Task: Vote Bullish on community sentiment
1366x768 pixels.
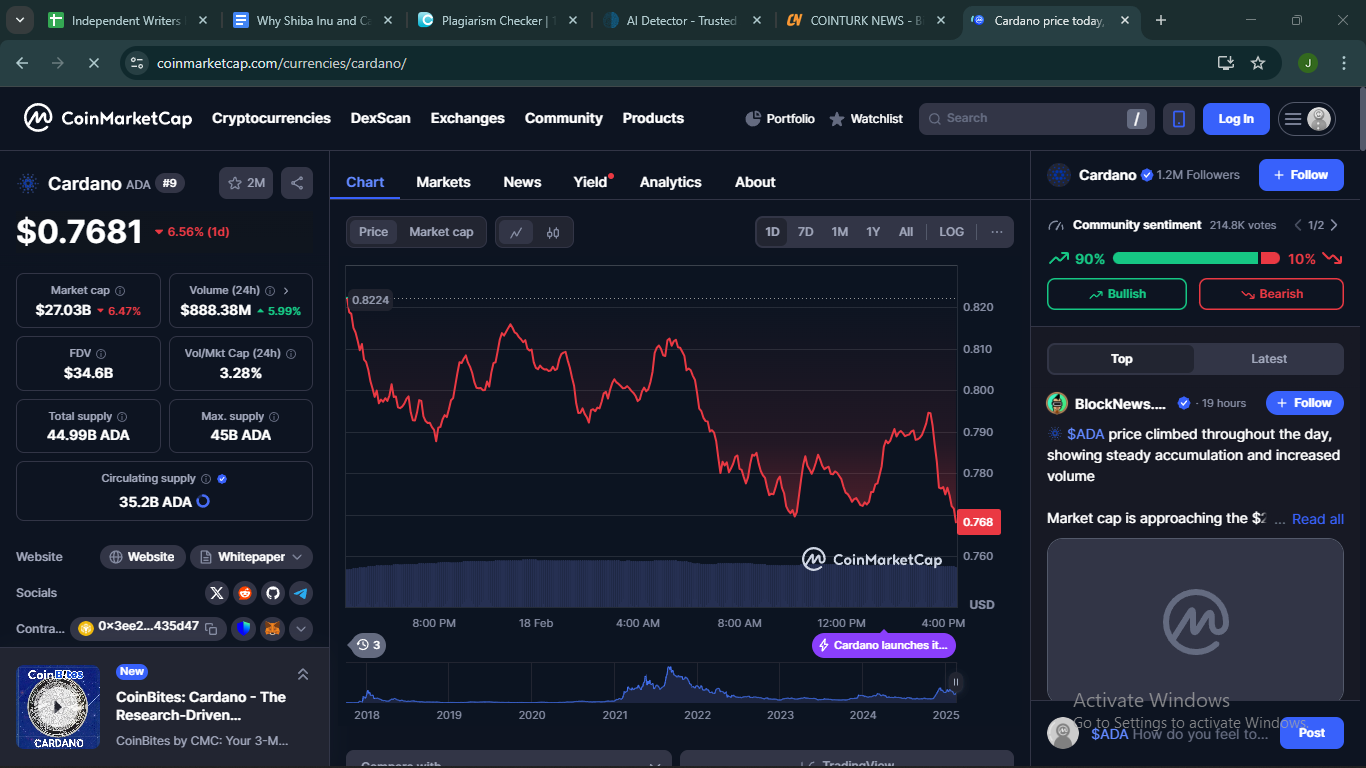Action: [x=1117, y=294]
